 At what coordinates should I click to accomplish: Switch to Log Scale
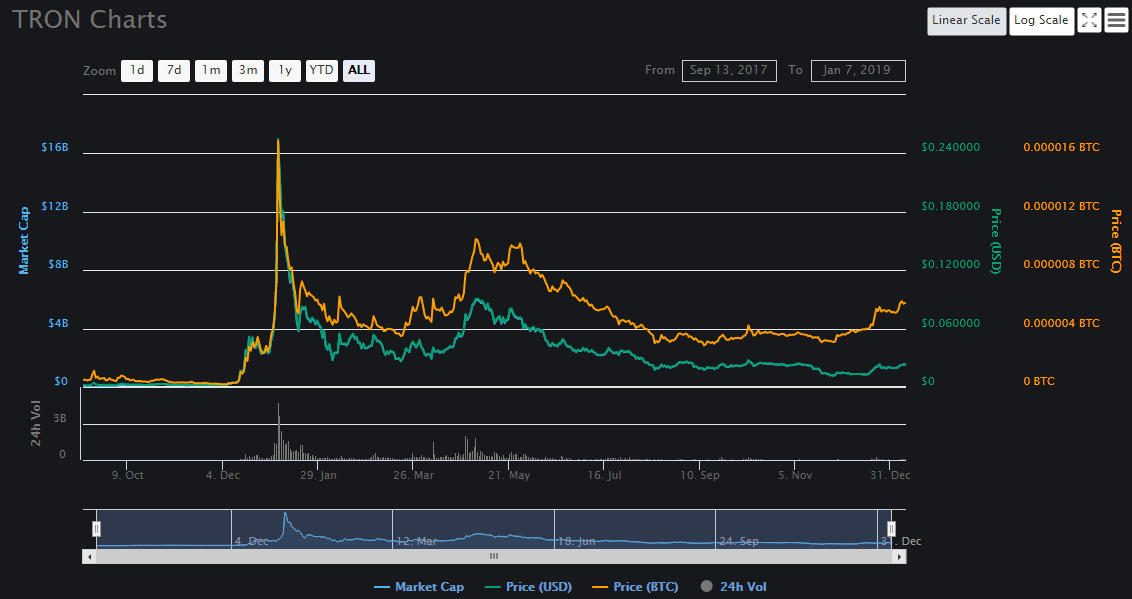tap(1041, 20)
